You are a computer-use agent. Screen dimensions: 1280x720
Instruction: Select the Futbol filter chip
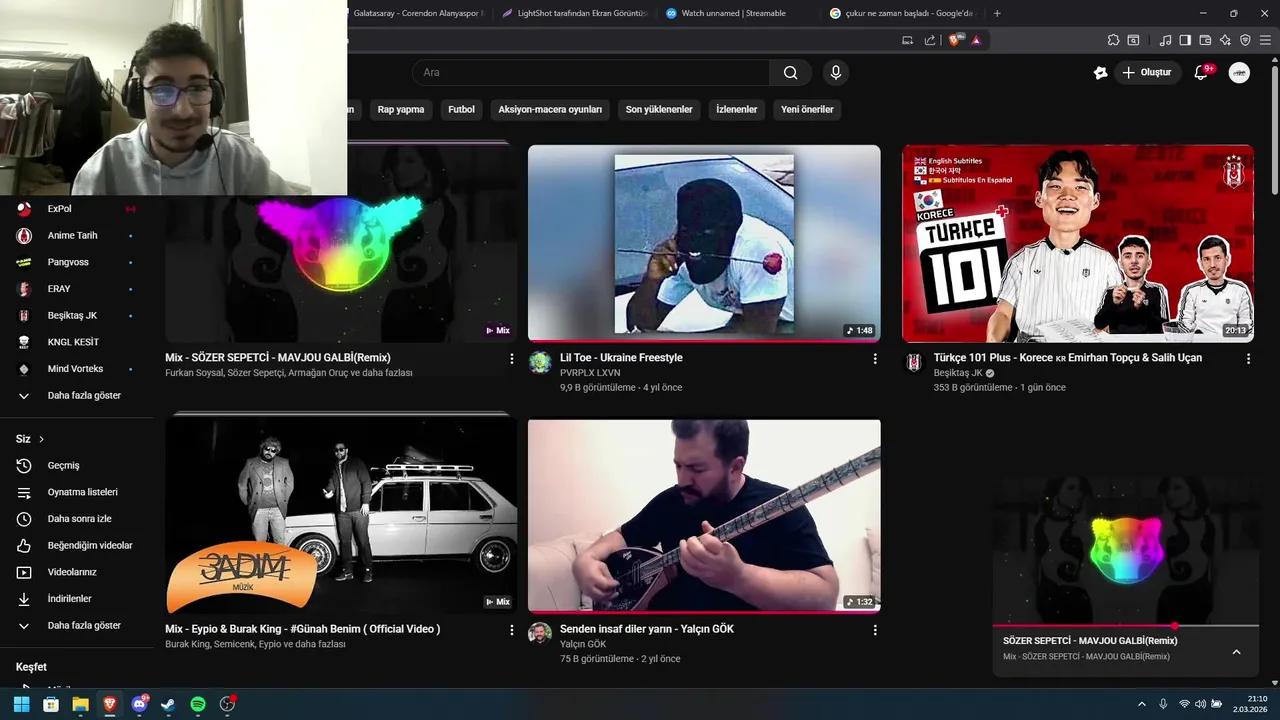(461, 109)
